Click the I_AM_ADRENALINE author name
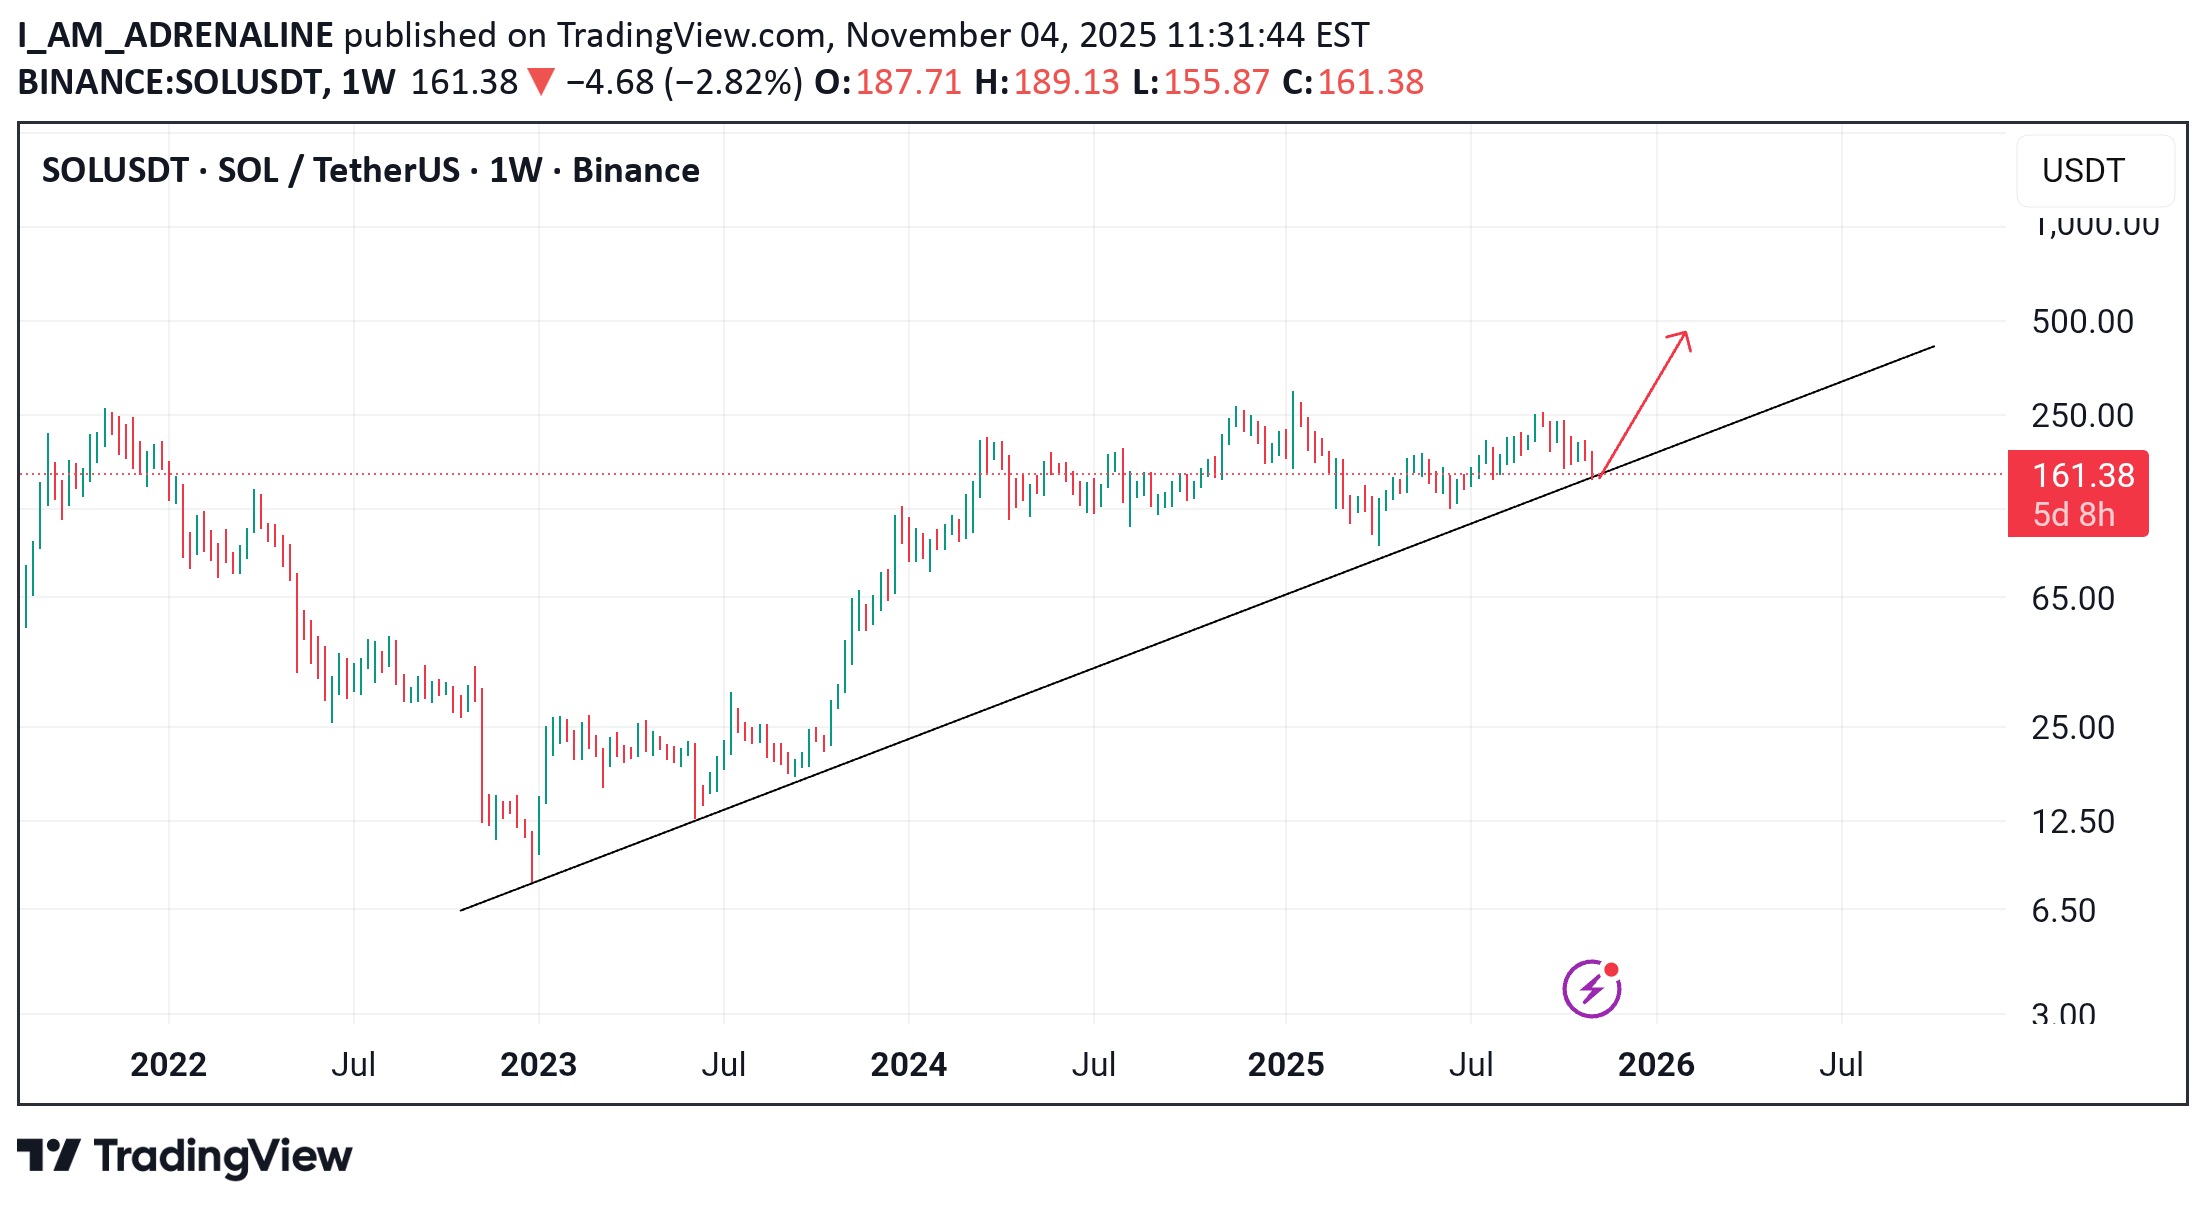Screen dimensions: 2206x1207 (x=175, y=35)
